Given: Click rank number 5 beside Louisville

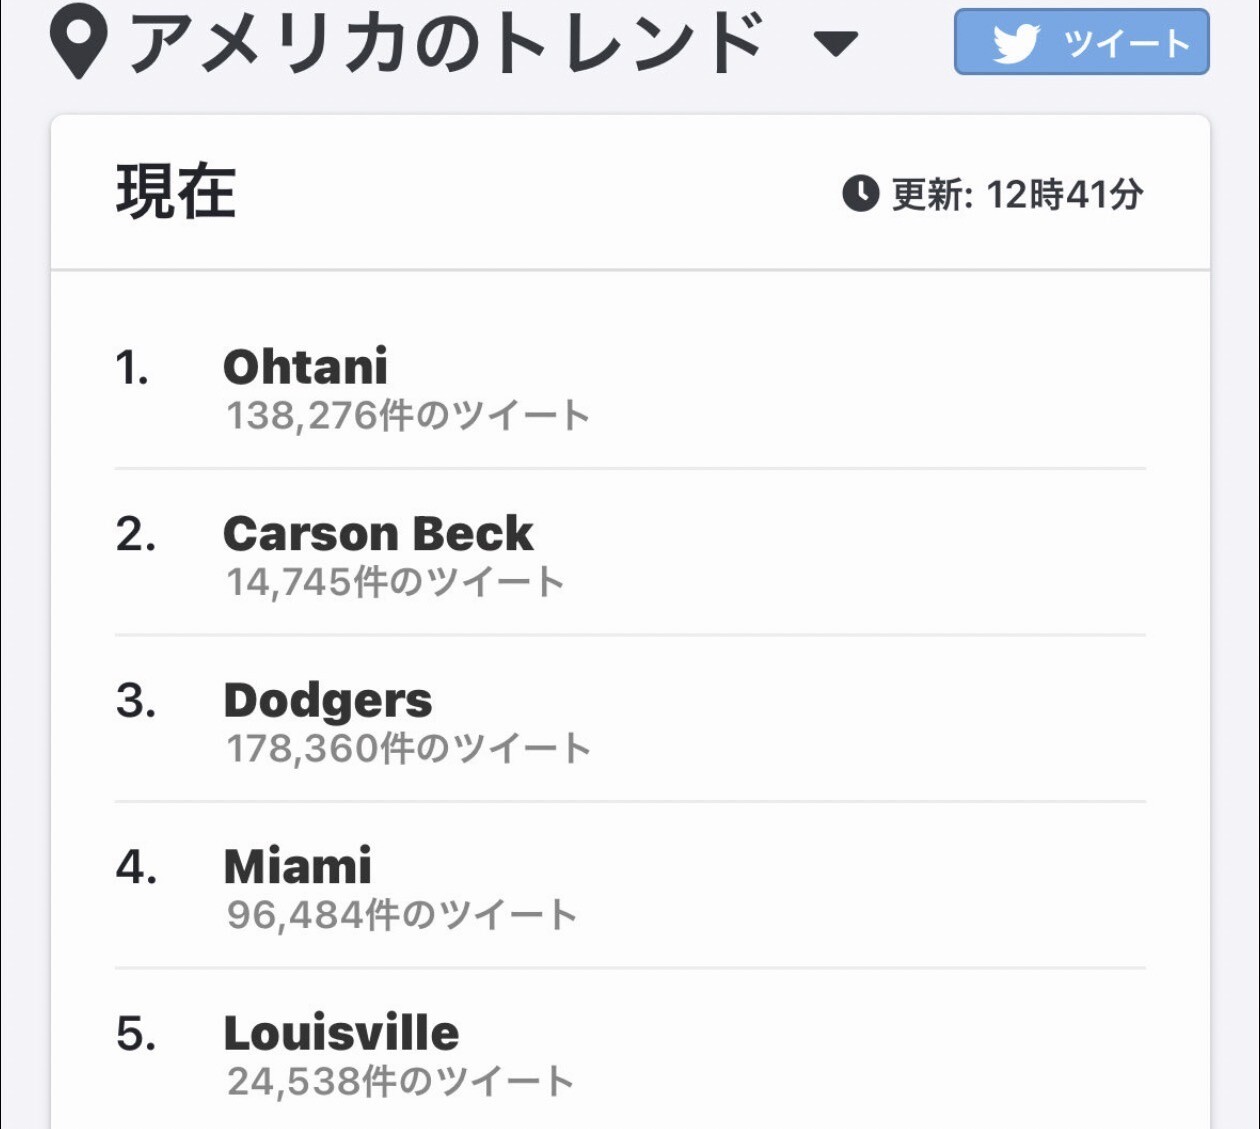Looking at the screenshot, I should pyautogui.click(x=136, y=1034).
